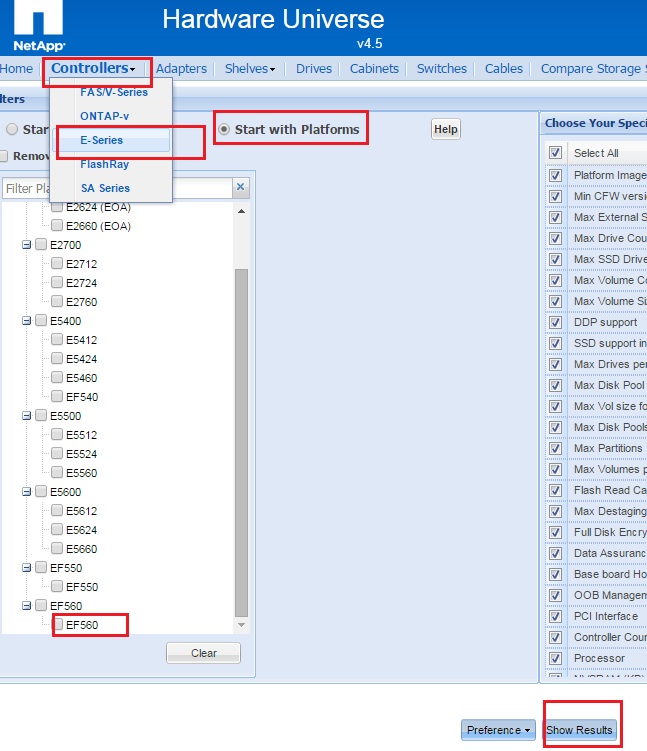The width and height of the screenshot is (647, 751).
Task: Open Compare Storage Systems
Action: point(593,68)
